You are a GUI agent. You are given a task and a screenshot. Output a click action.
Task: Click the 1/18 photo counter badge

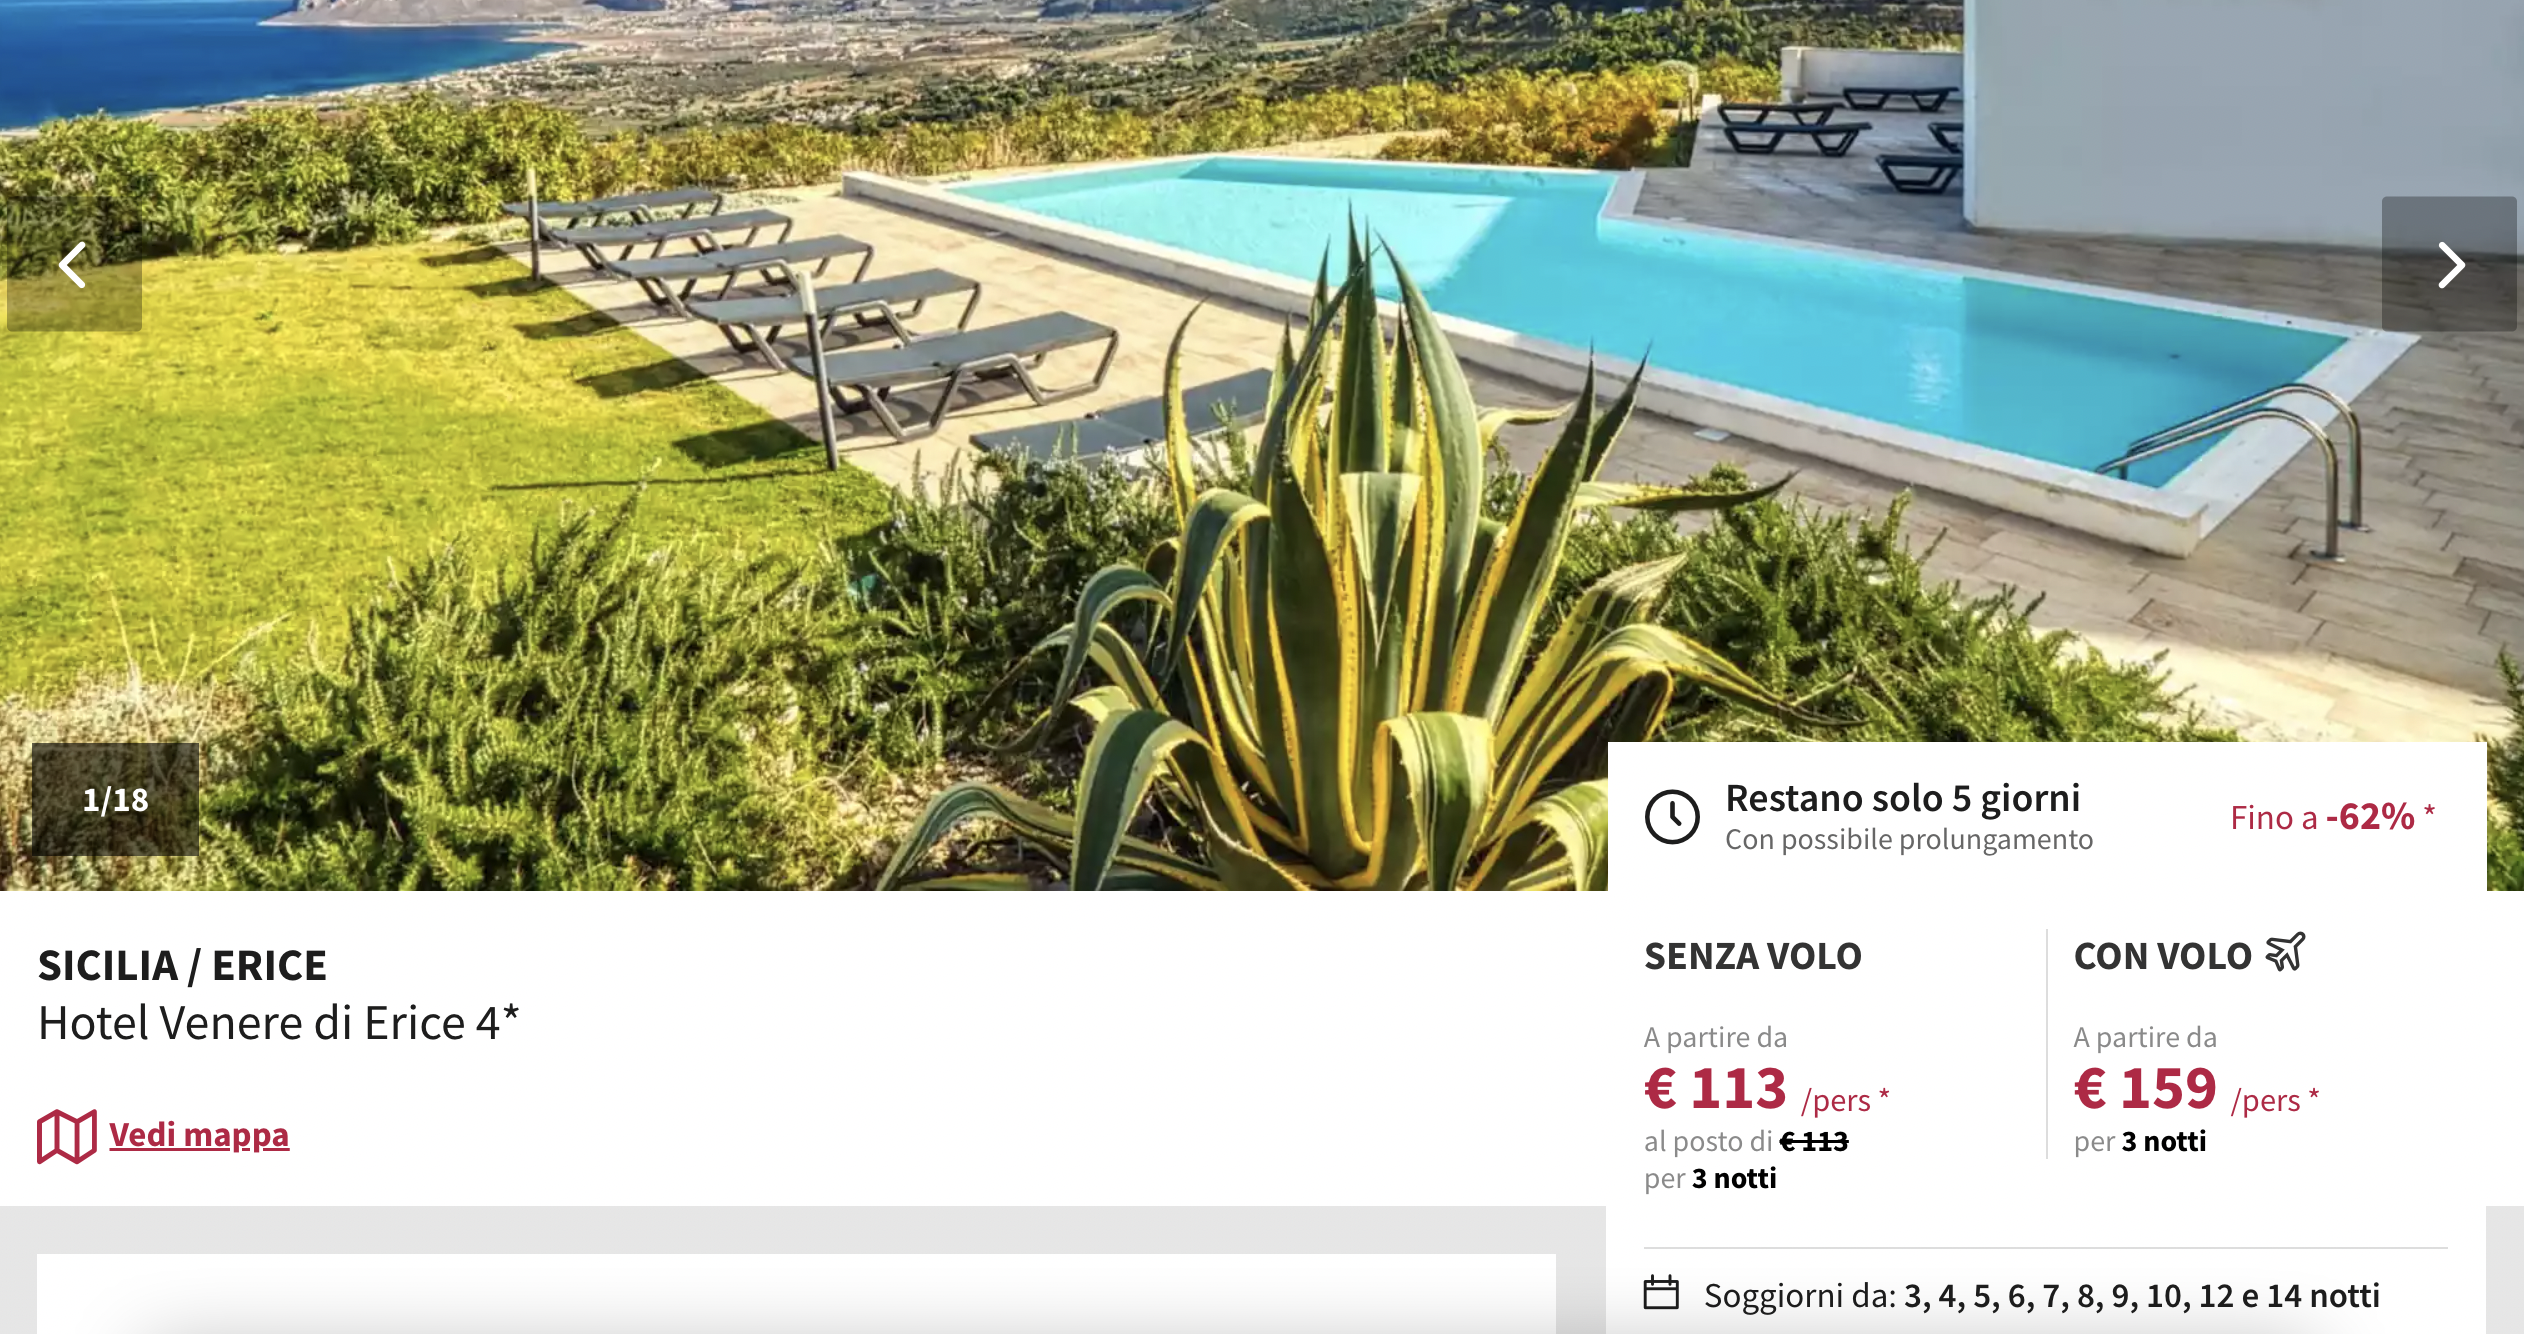point(115,799)
